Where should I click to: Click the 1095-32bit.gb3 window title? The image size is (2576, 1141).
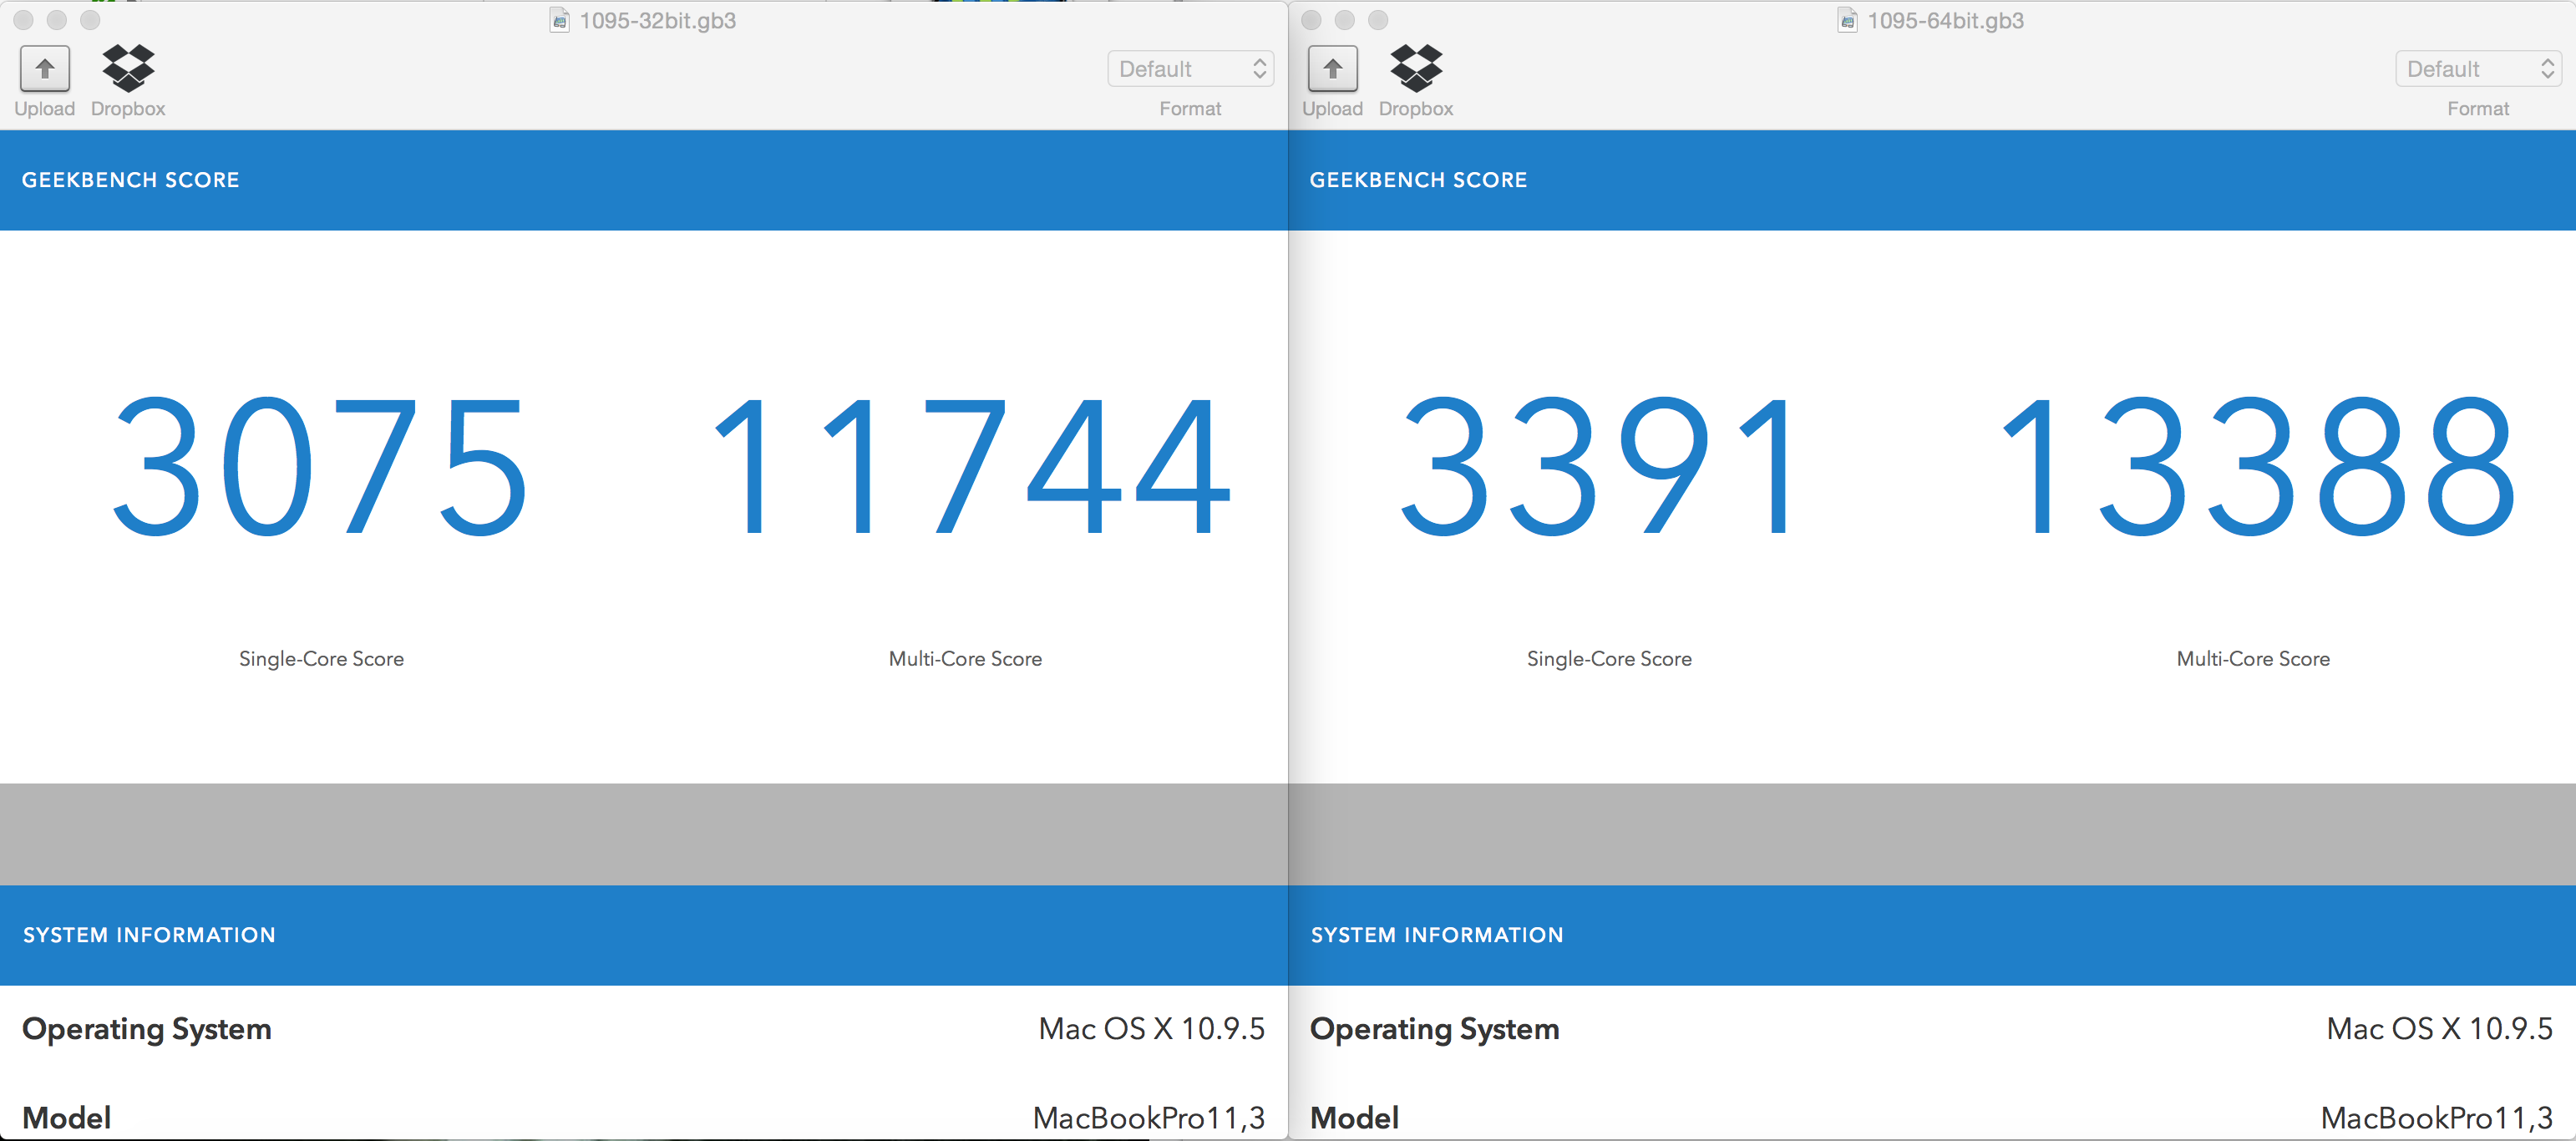(x=657, y=21)
